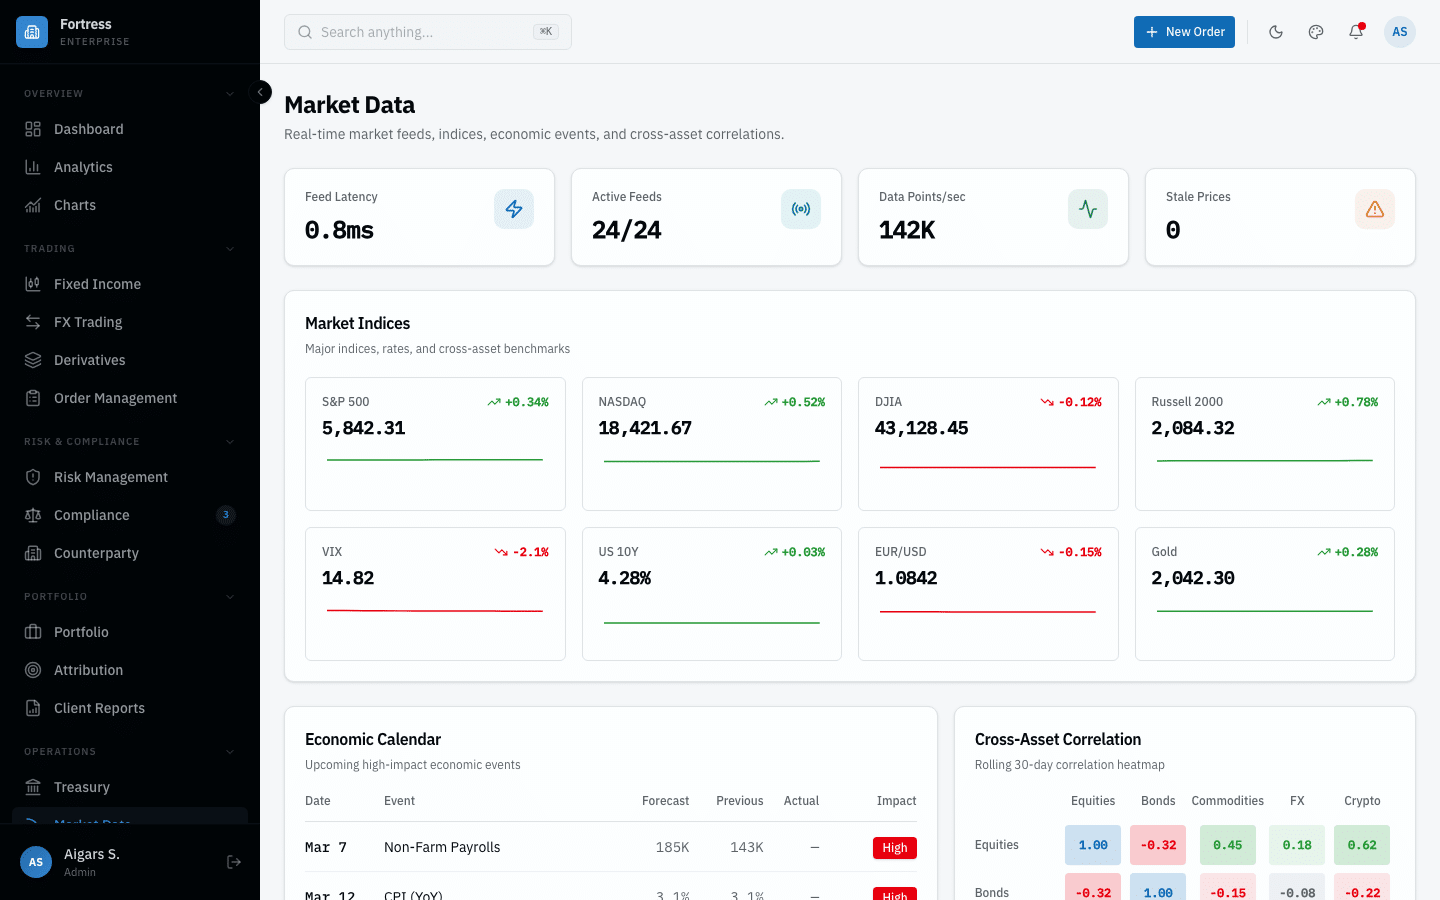Open the notifications bell
This screenshot has height=900, width=1440.
pyautogui.click(x=1355, y=32)
